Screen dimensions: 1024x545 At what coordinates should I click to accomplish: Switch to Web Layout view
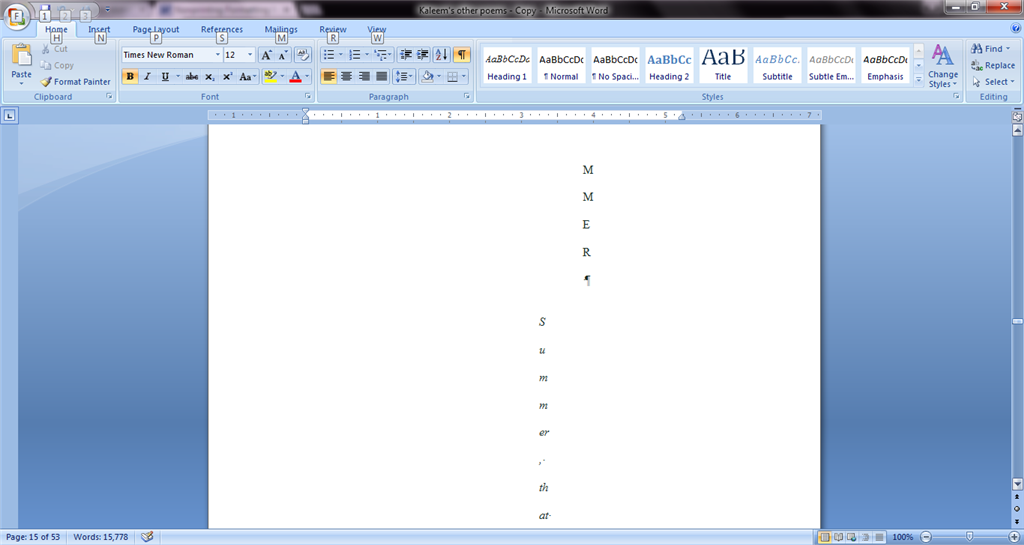[x=852, y=537]
